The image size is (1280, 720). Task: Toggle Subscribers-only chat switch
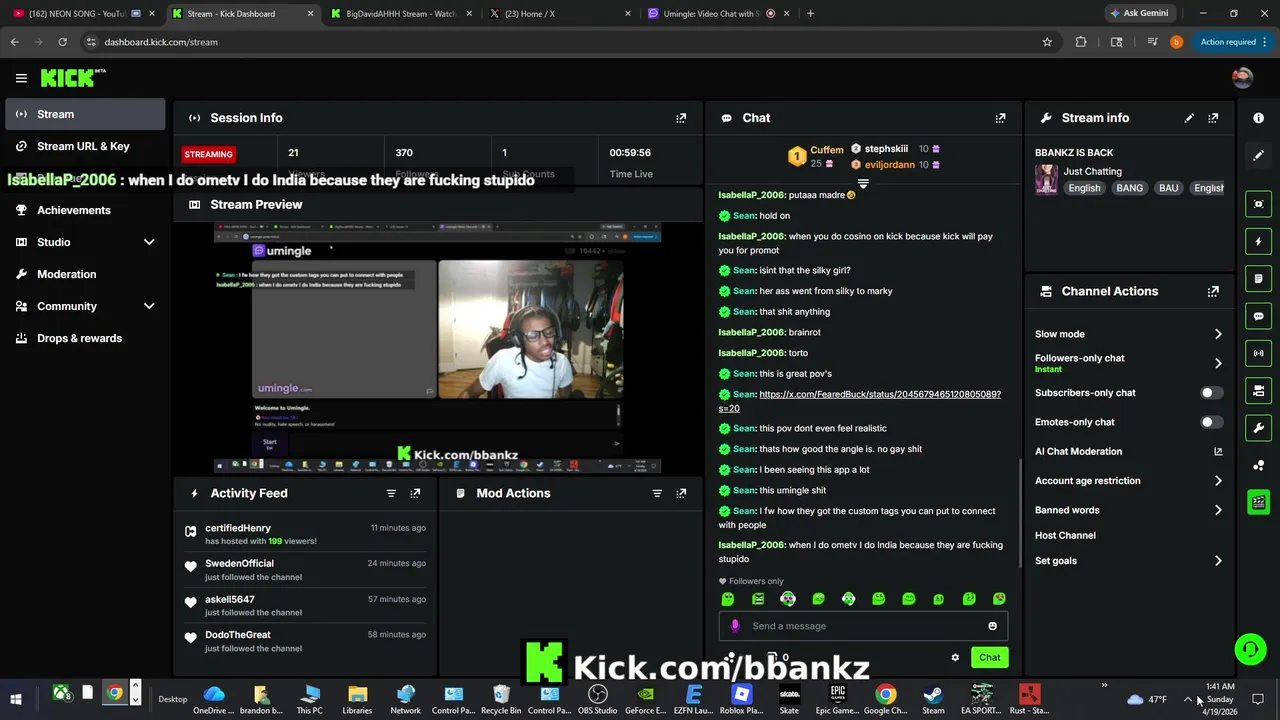pos(1210,393)
